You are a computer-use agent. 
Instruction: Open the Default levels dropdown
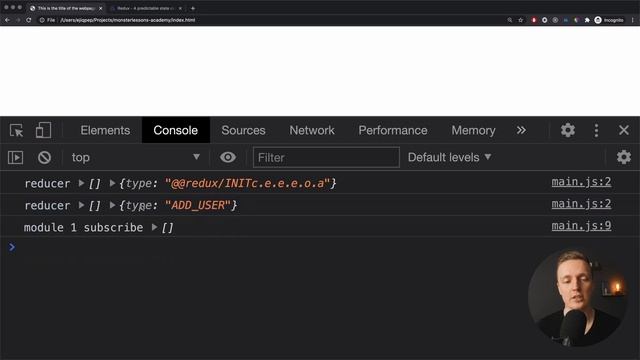click(x=449, y=158)
